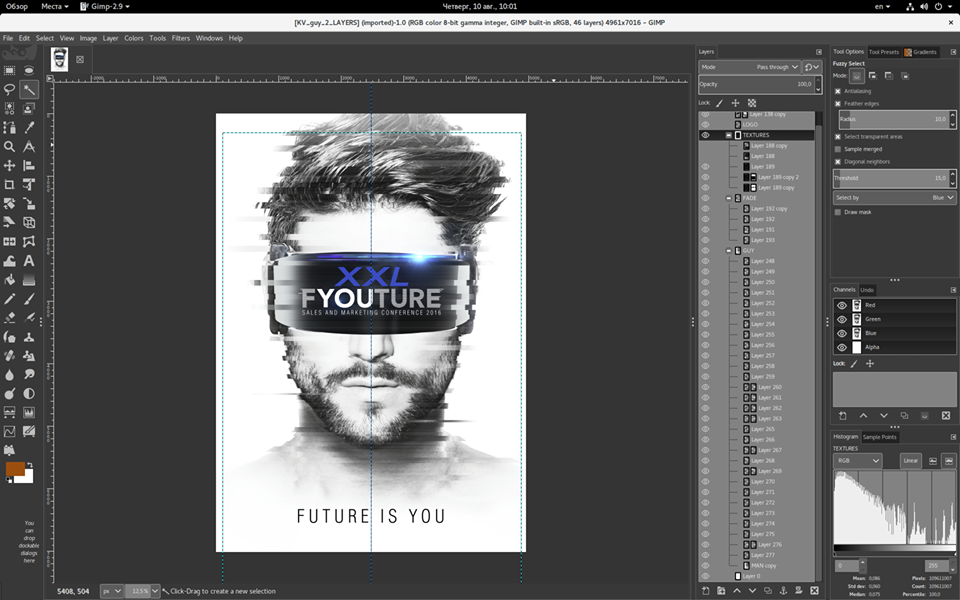Create a new layer with the panel button
Viewport: 960px width, 600px height.
(705, 591)
